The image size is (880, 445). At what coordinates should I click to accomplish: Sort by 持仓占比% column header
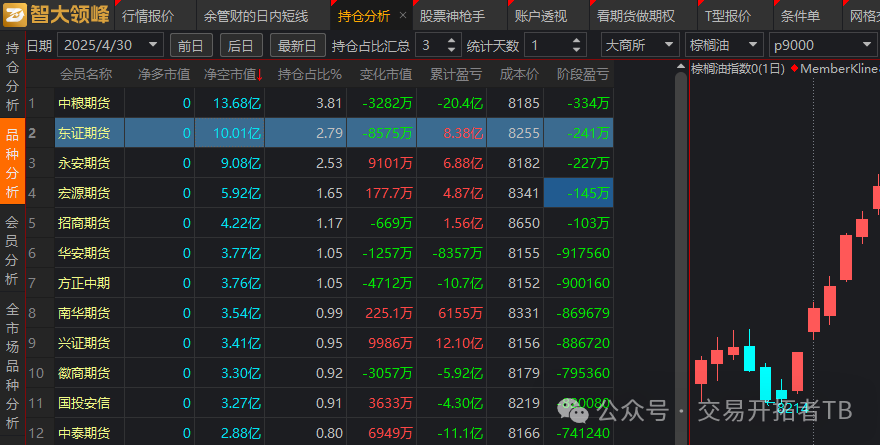(310, 74)
